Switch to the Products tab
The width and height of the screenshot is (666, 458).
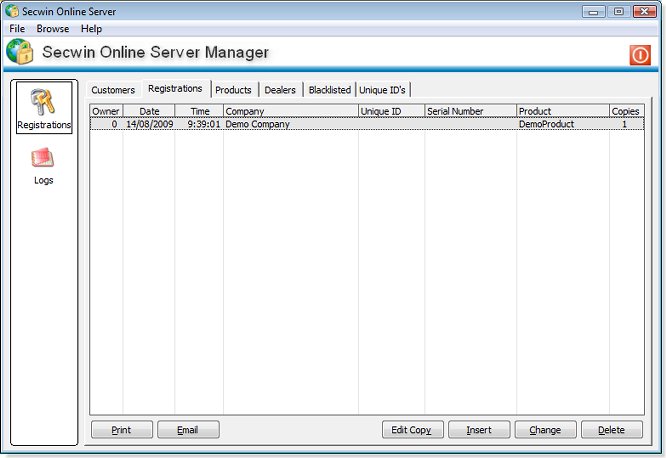pos(233,90)
